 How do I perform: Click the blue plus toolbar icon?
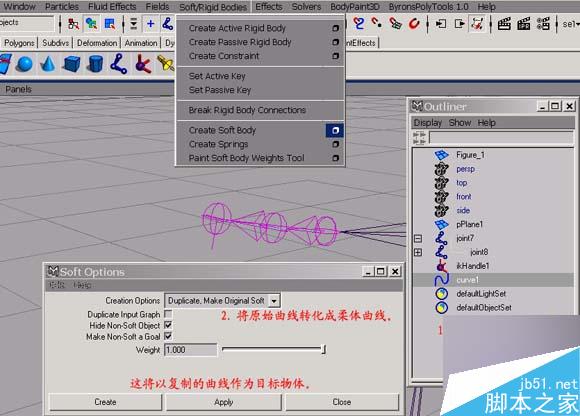[x=150, y=24]
